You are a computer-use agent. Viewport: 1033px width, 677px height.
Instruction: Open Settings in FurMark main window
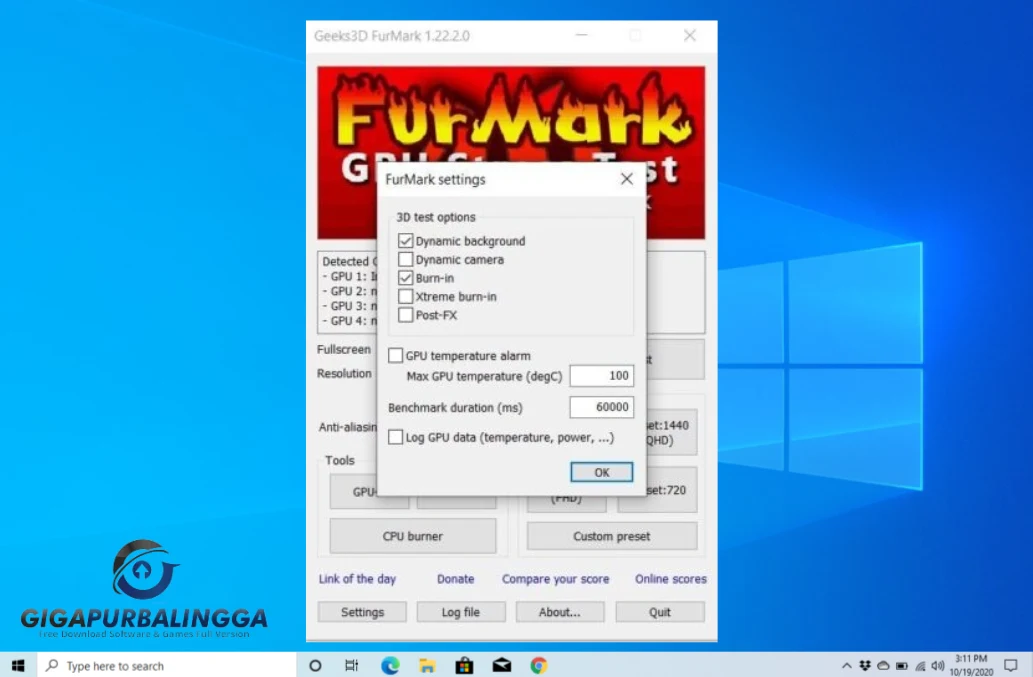pyautogui.click(x=362, y=612)
